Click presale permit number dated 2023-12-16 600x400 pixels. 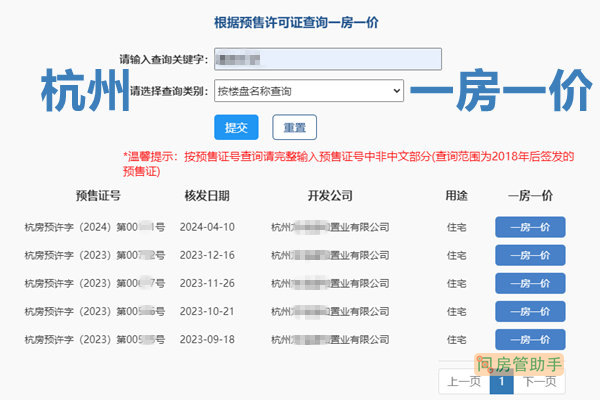coord(95,255)
